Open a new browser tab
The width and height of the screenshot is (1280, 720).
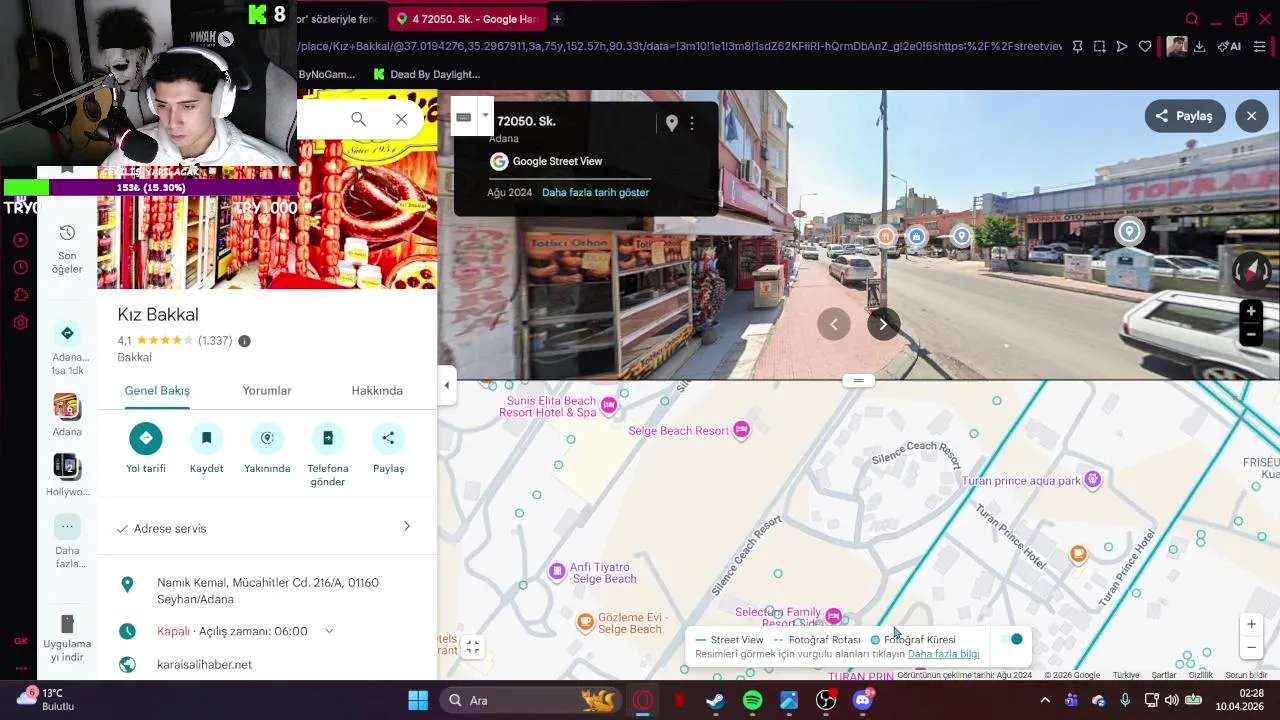coord(557,19)
